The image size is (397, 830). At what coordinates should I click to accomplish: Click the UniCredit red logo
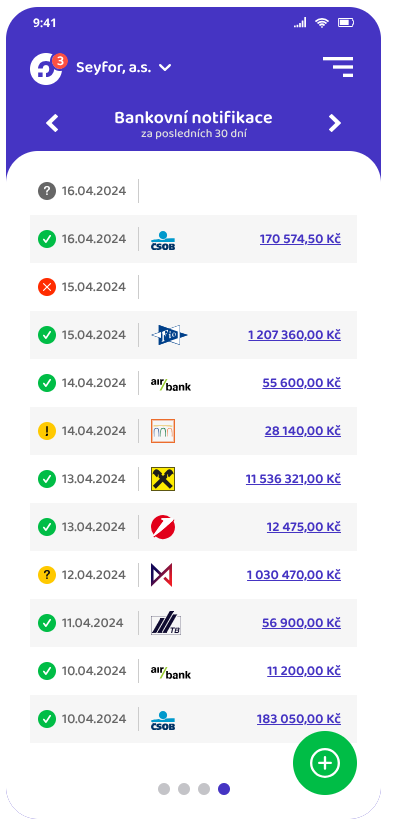(x=163, y=527)
